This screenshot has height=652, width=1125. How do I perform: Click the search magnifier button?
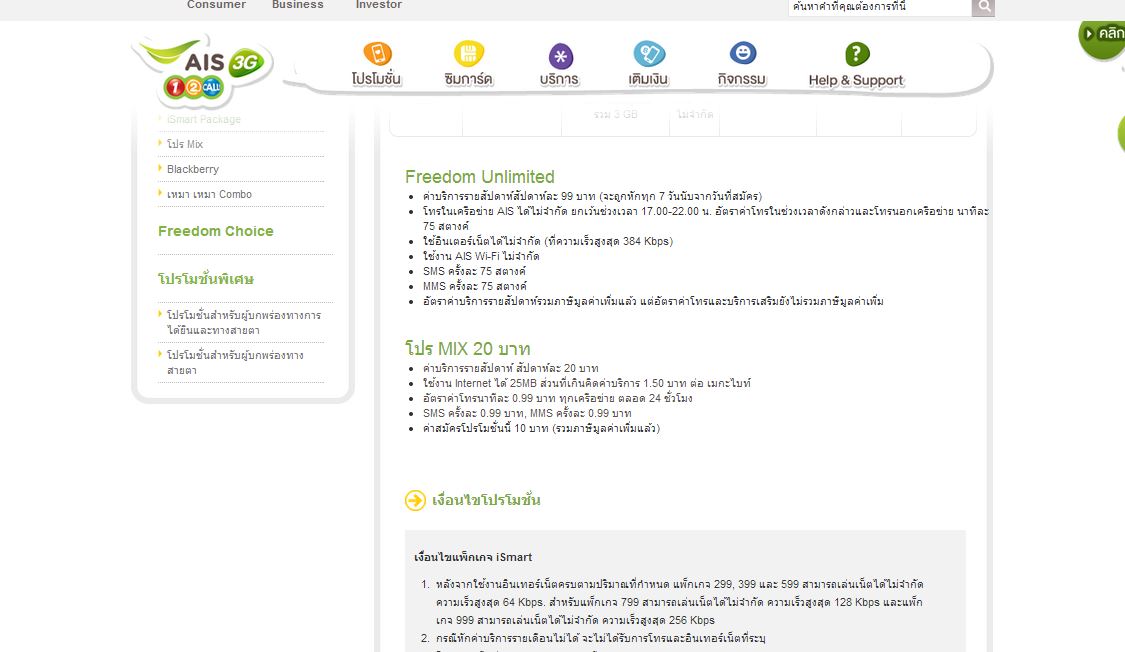tap(983, 7)
